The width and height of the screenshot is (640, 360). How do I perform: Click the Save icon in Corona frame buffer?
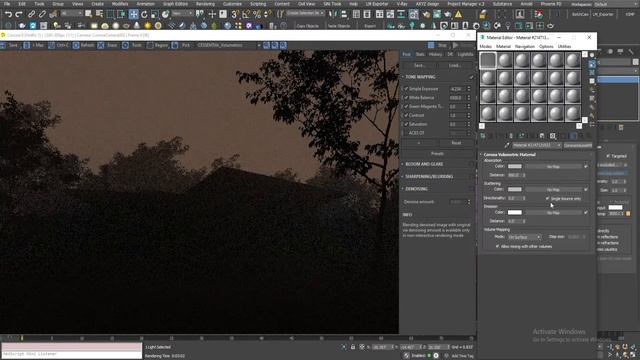click(x=9, y=45)
